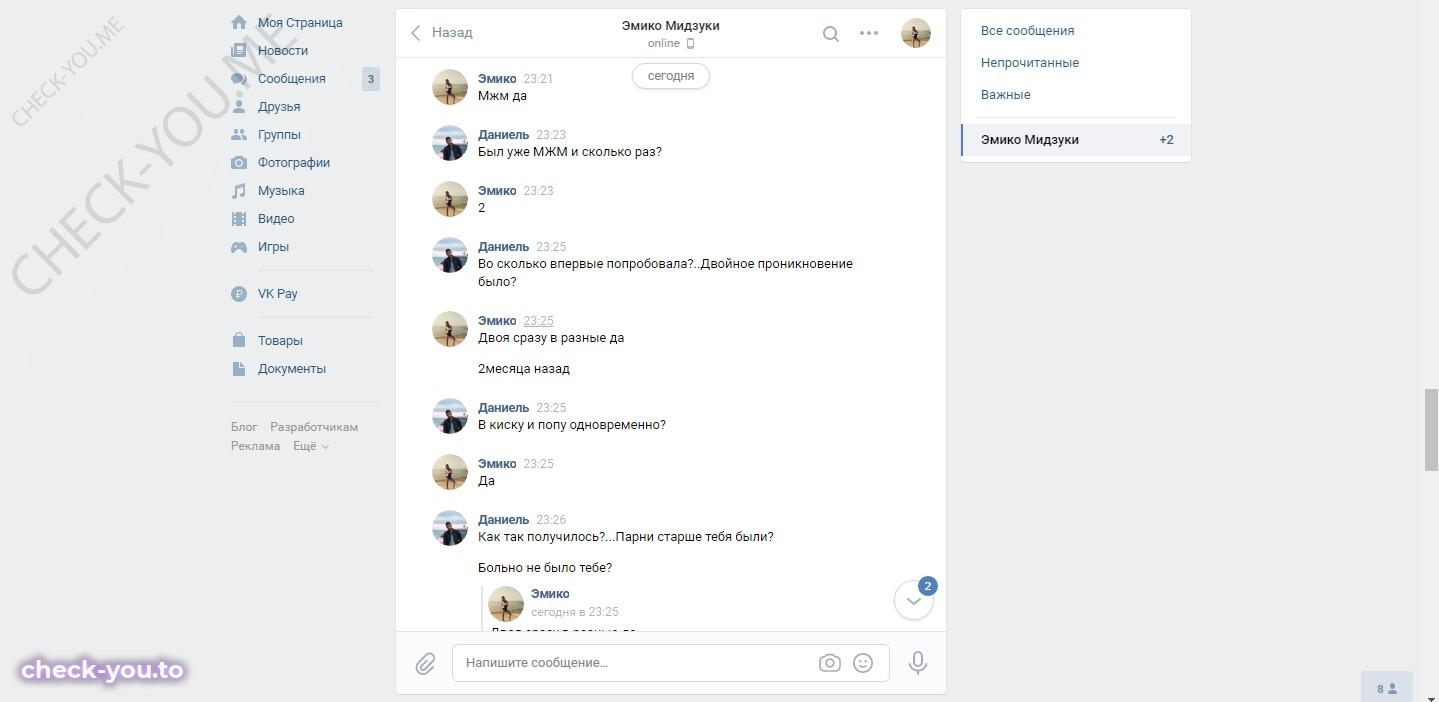This screenshot has height=702, width=1439.
Task: Go back using the Назад button
Action: [441, 32]
